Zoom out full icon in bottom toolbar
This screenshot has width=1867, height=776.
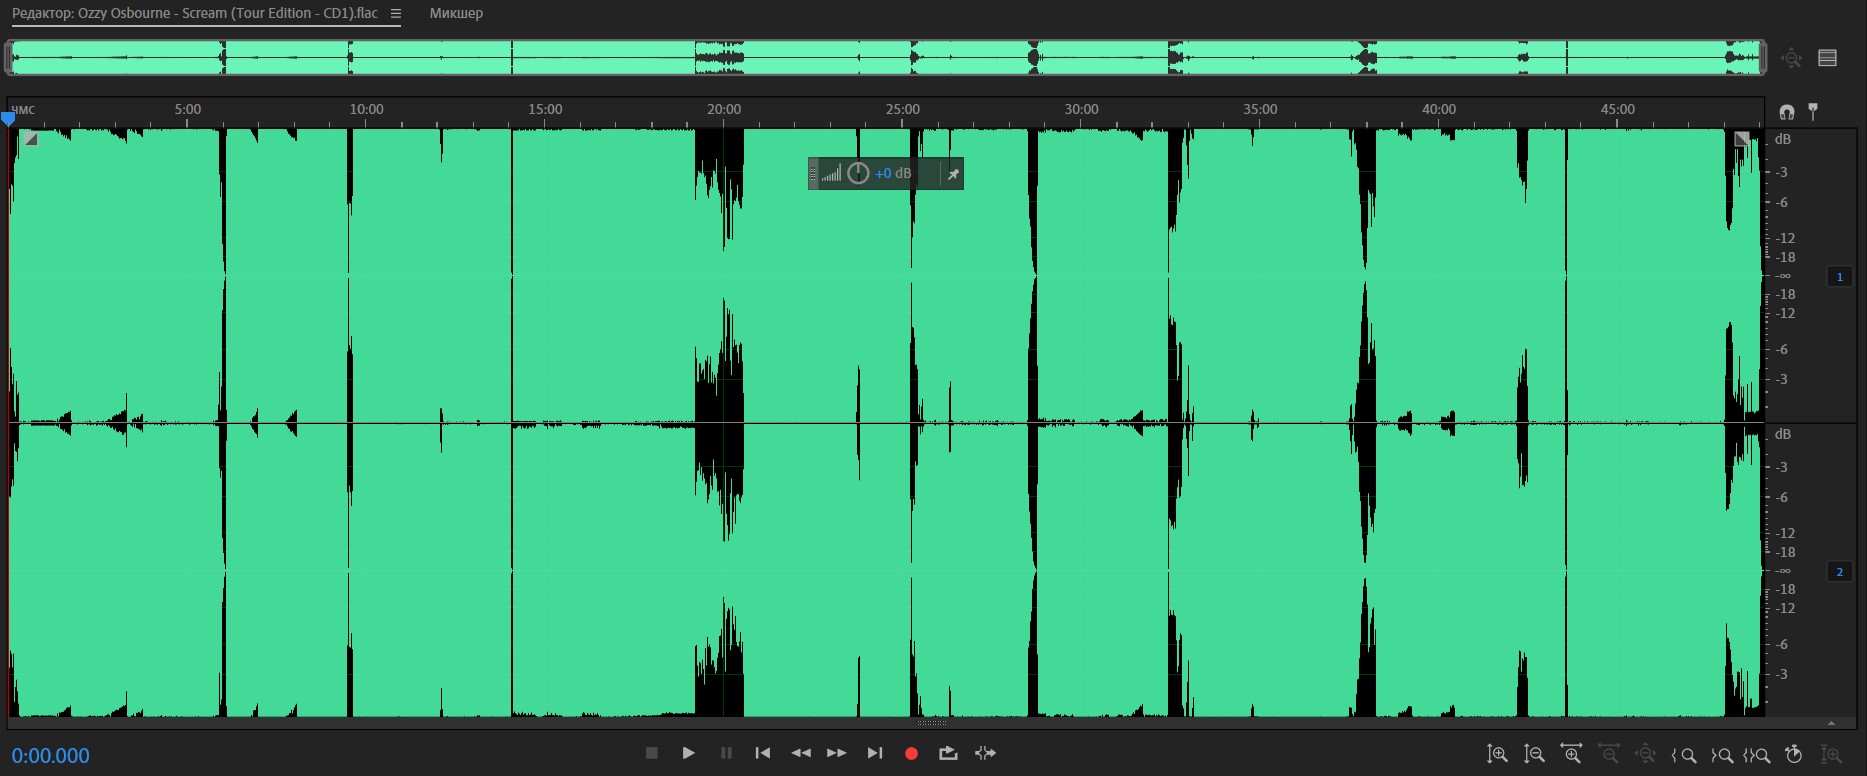tap(1645, 755)
